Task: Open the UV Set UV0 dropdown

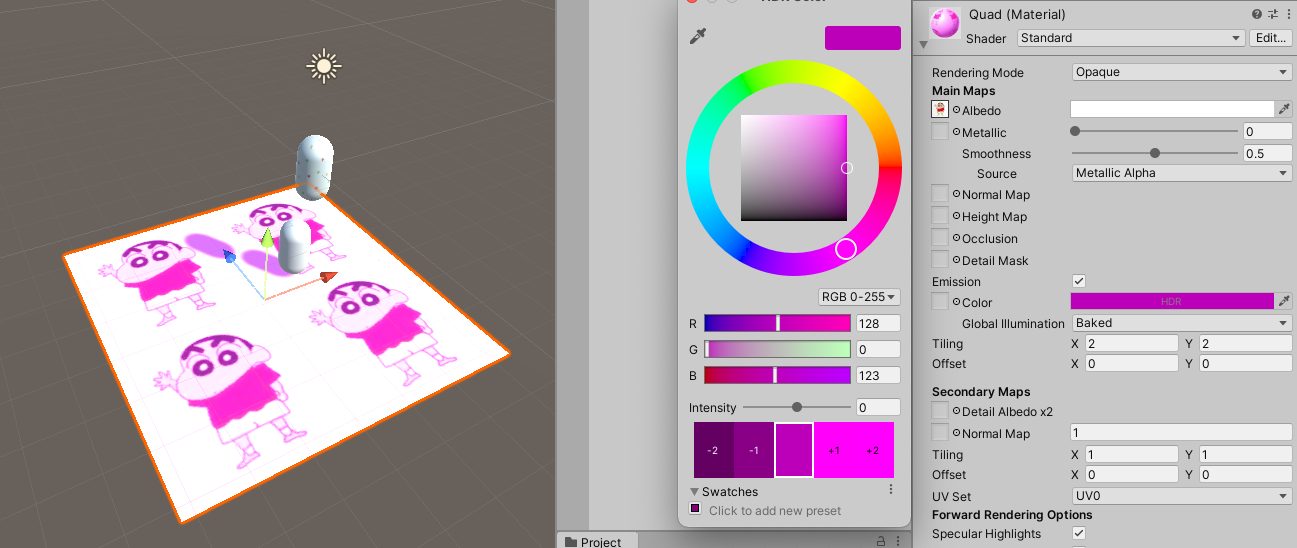Action: coord(1182,496)
